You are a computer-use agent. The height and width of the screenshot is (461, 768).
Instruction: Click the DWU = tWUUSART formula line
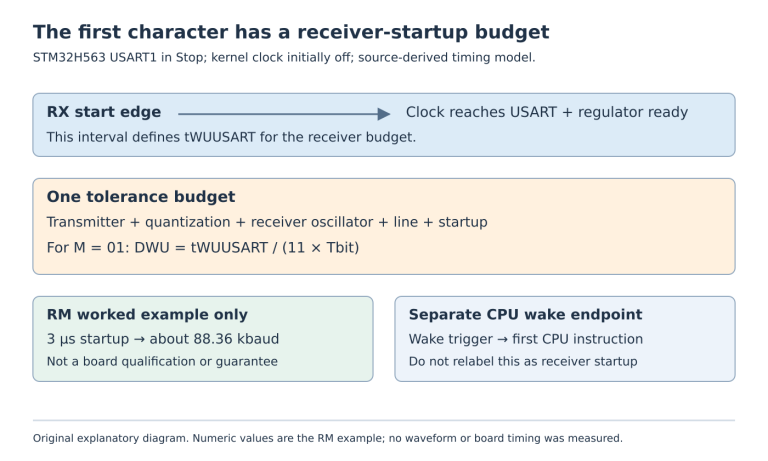203,248
